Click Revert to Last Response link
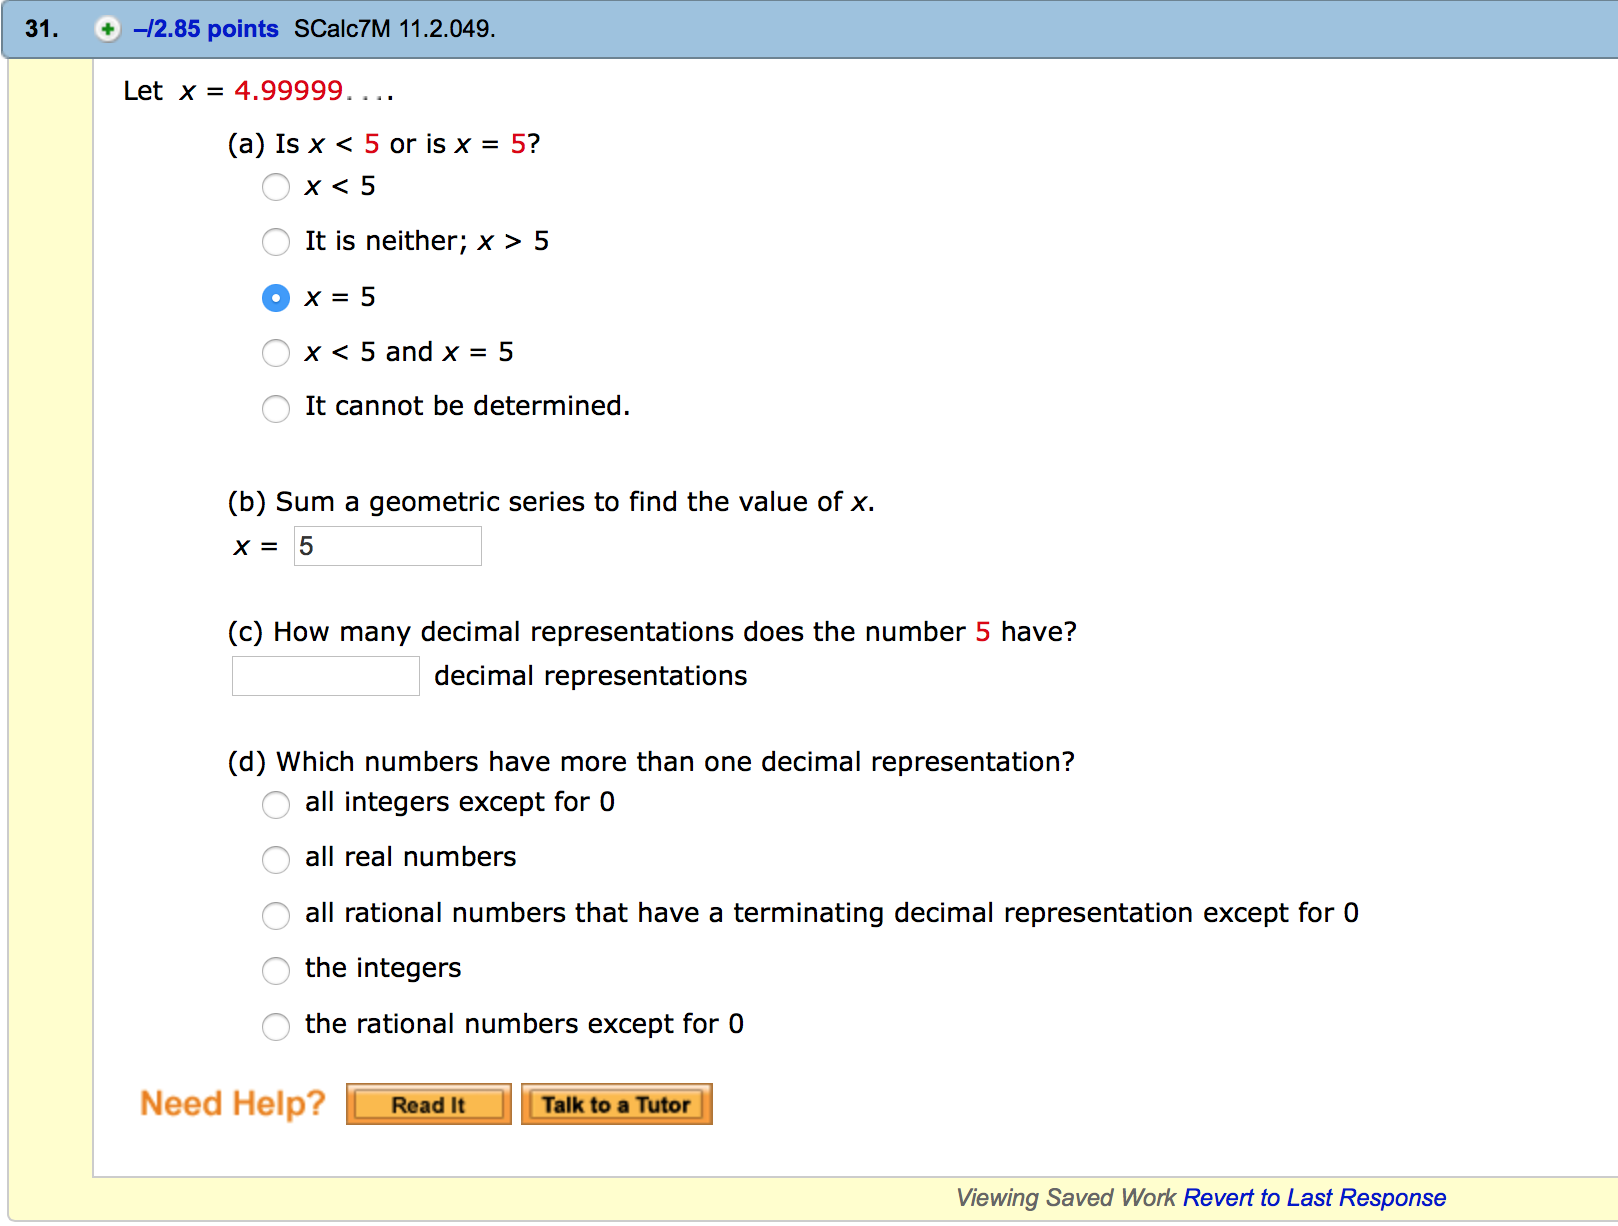Image resolution: width=1618 pixels, height=1226 pixels. point(1314,1197)
